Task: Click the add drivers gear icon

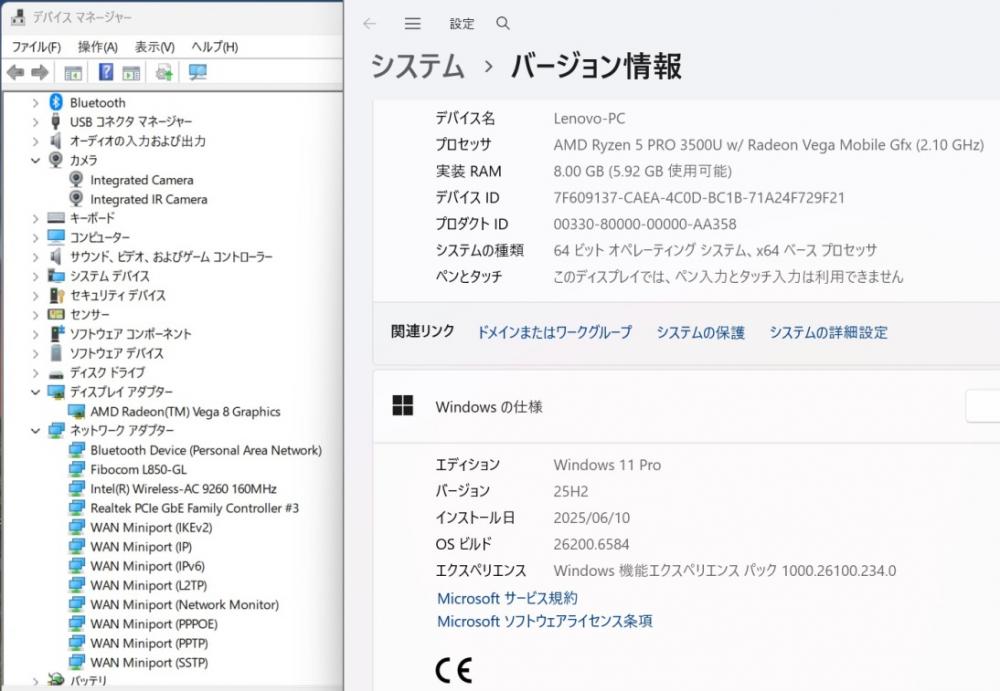Action: (164, 72)
